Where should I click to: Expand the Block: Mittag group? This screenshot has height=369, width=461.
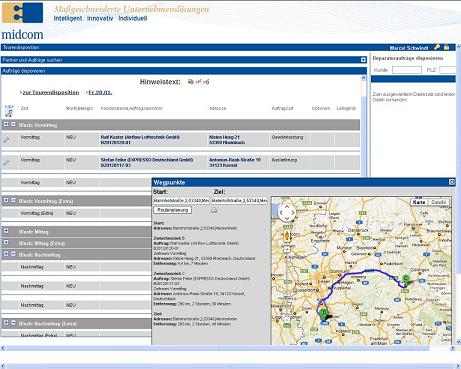click(6, 231)
